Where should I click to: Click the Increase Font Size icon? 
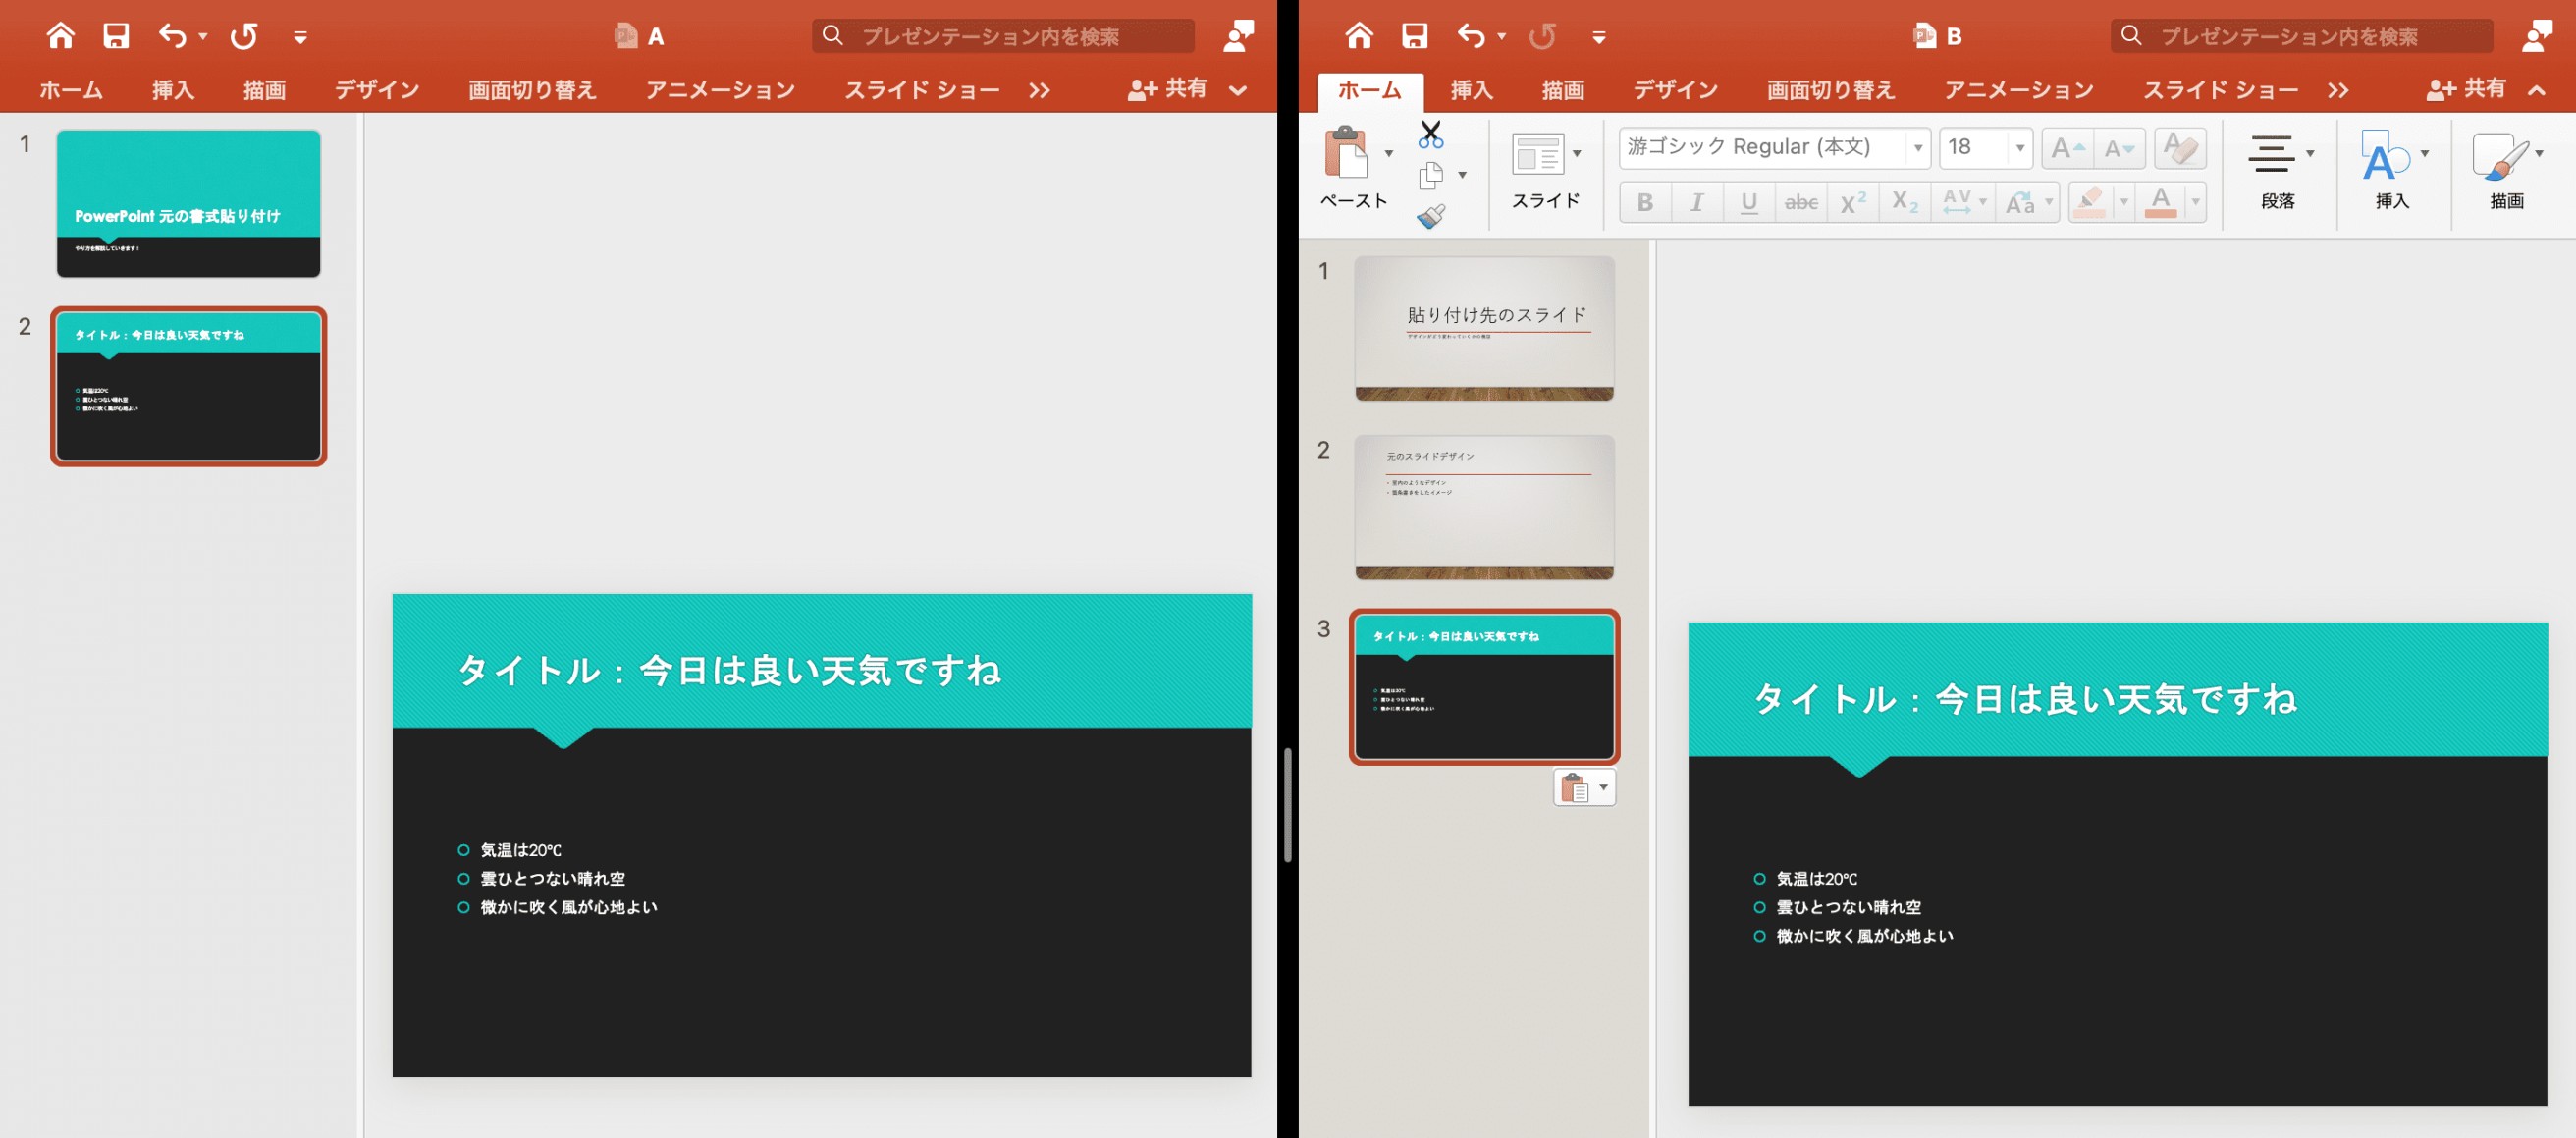[x=2067, y=148]
